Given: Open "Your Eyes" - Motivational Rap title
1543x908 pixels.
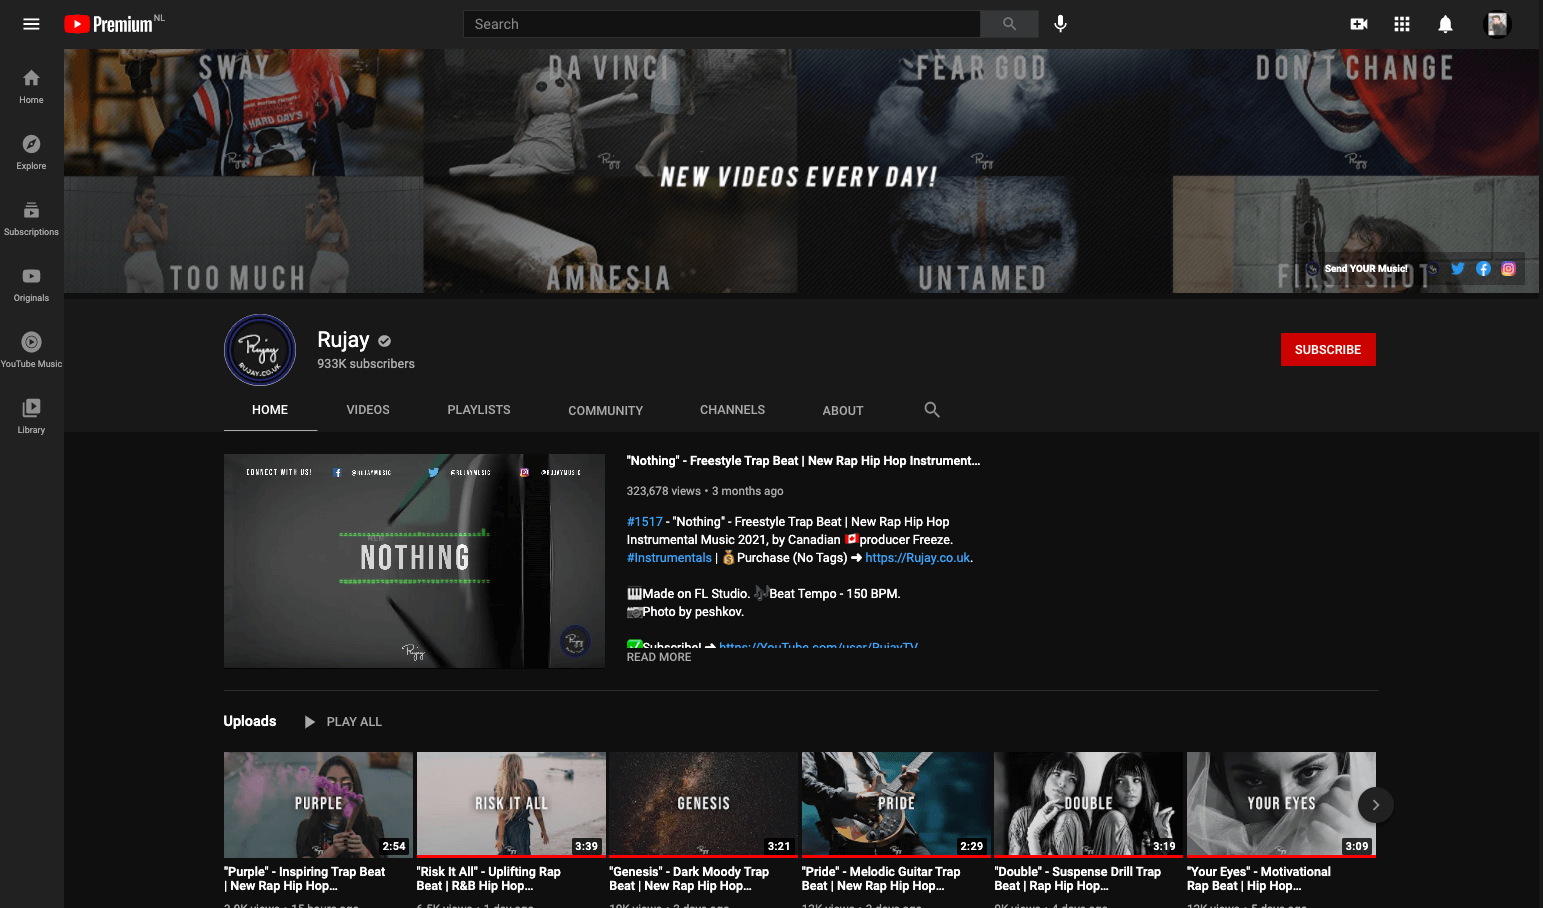Looking at the screenshot, I should [1259, 879].
